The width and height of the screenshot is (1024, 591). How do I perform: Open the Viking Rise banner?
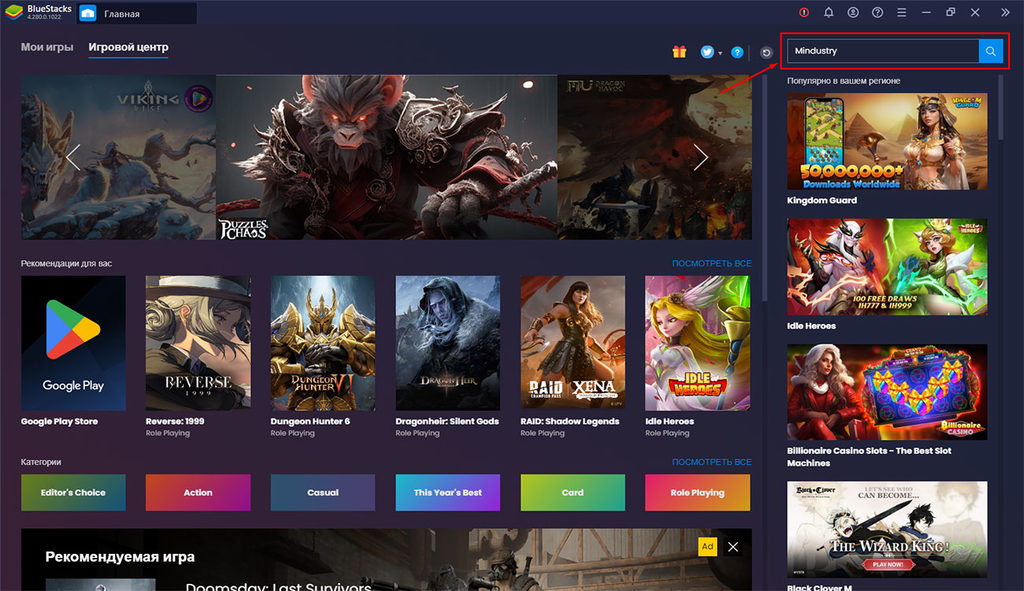pyautogui.click(x=118, y=157)
